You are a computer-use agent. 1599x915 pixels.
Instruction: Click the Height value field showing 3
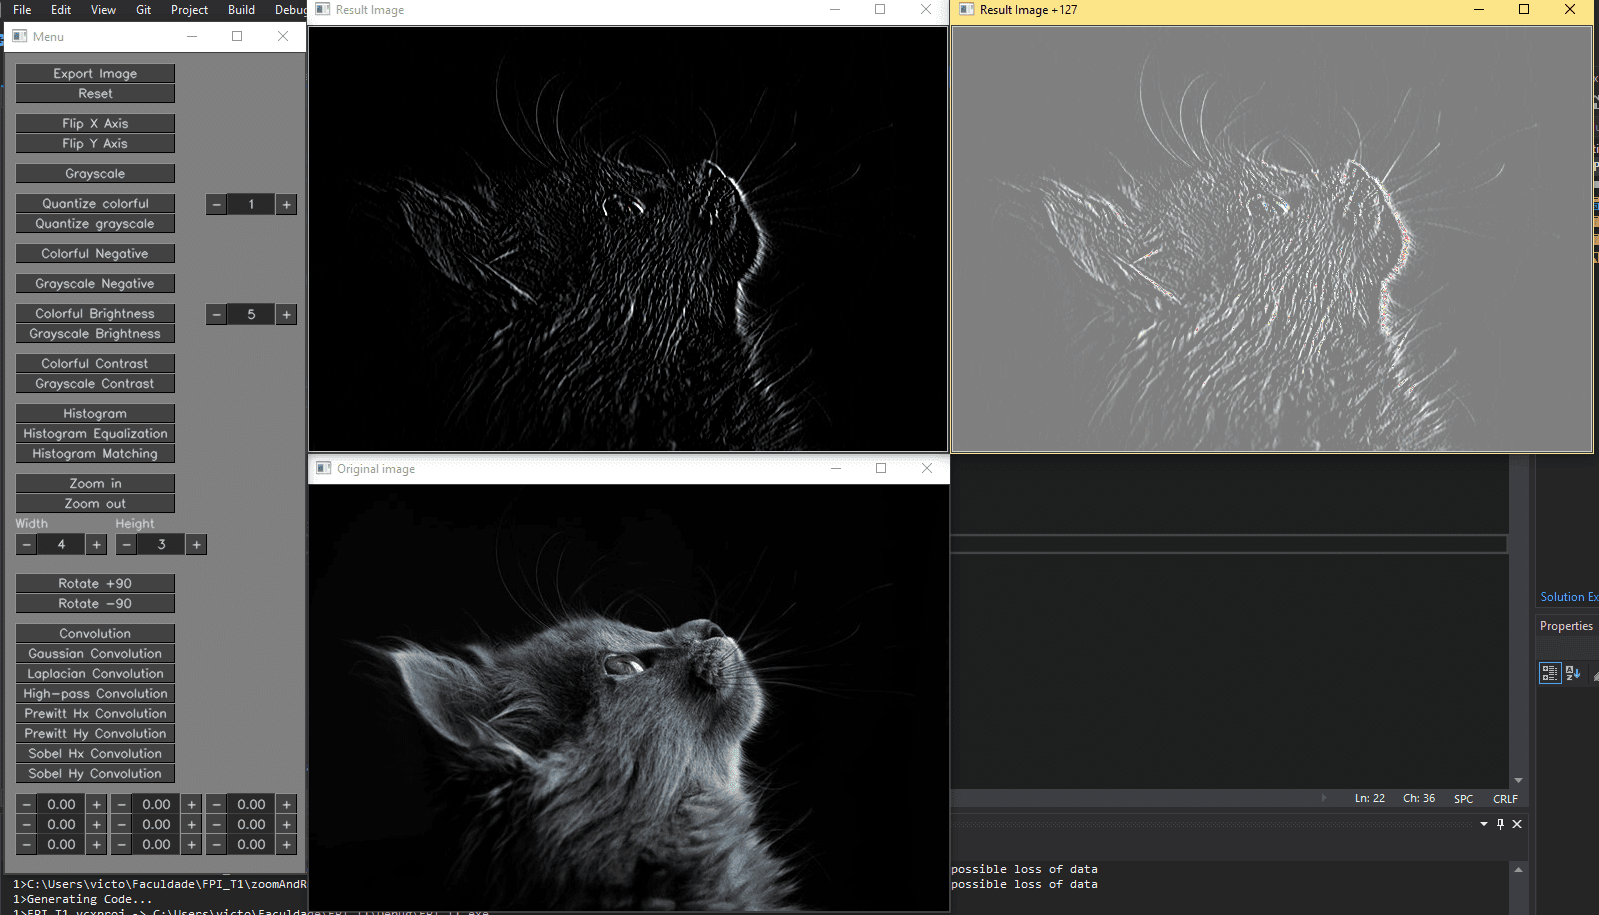(x=161, y=544)
